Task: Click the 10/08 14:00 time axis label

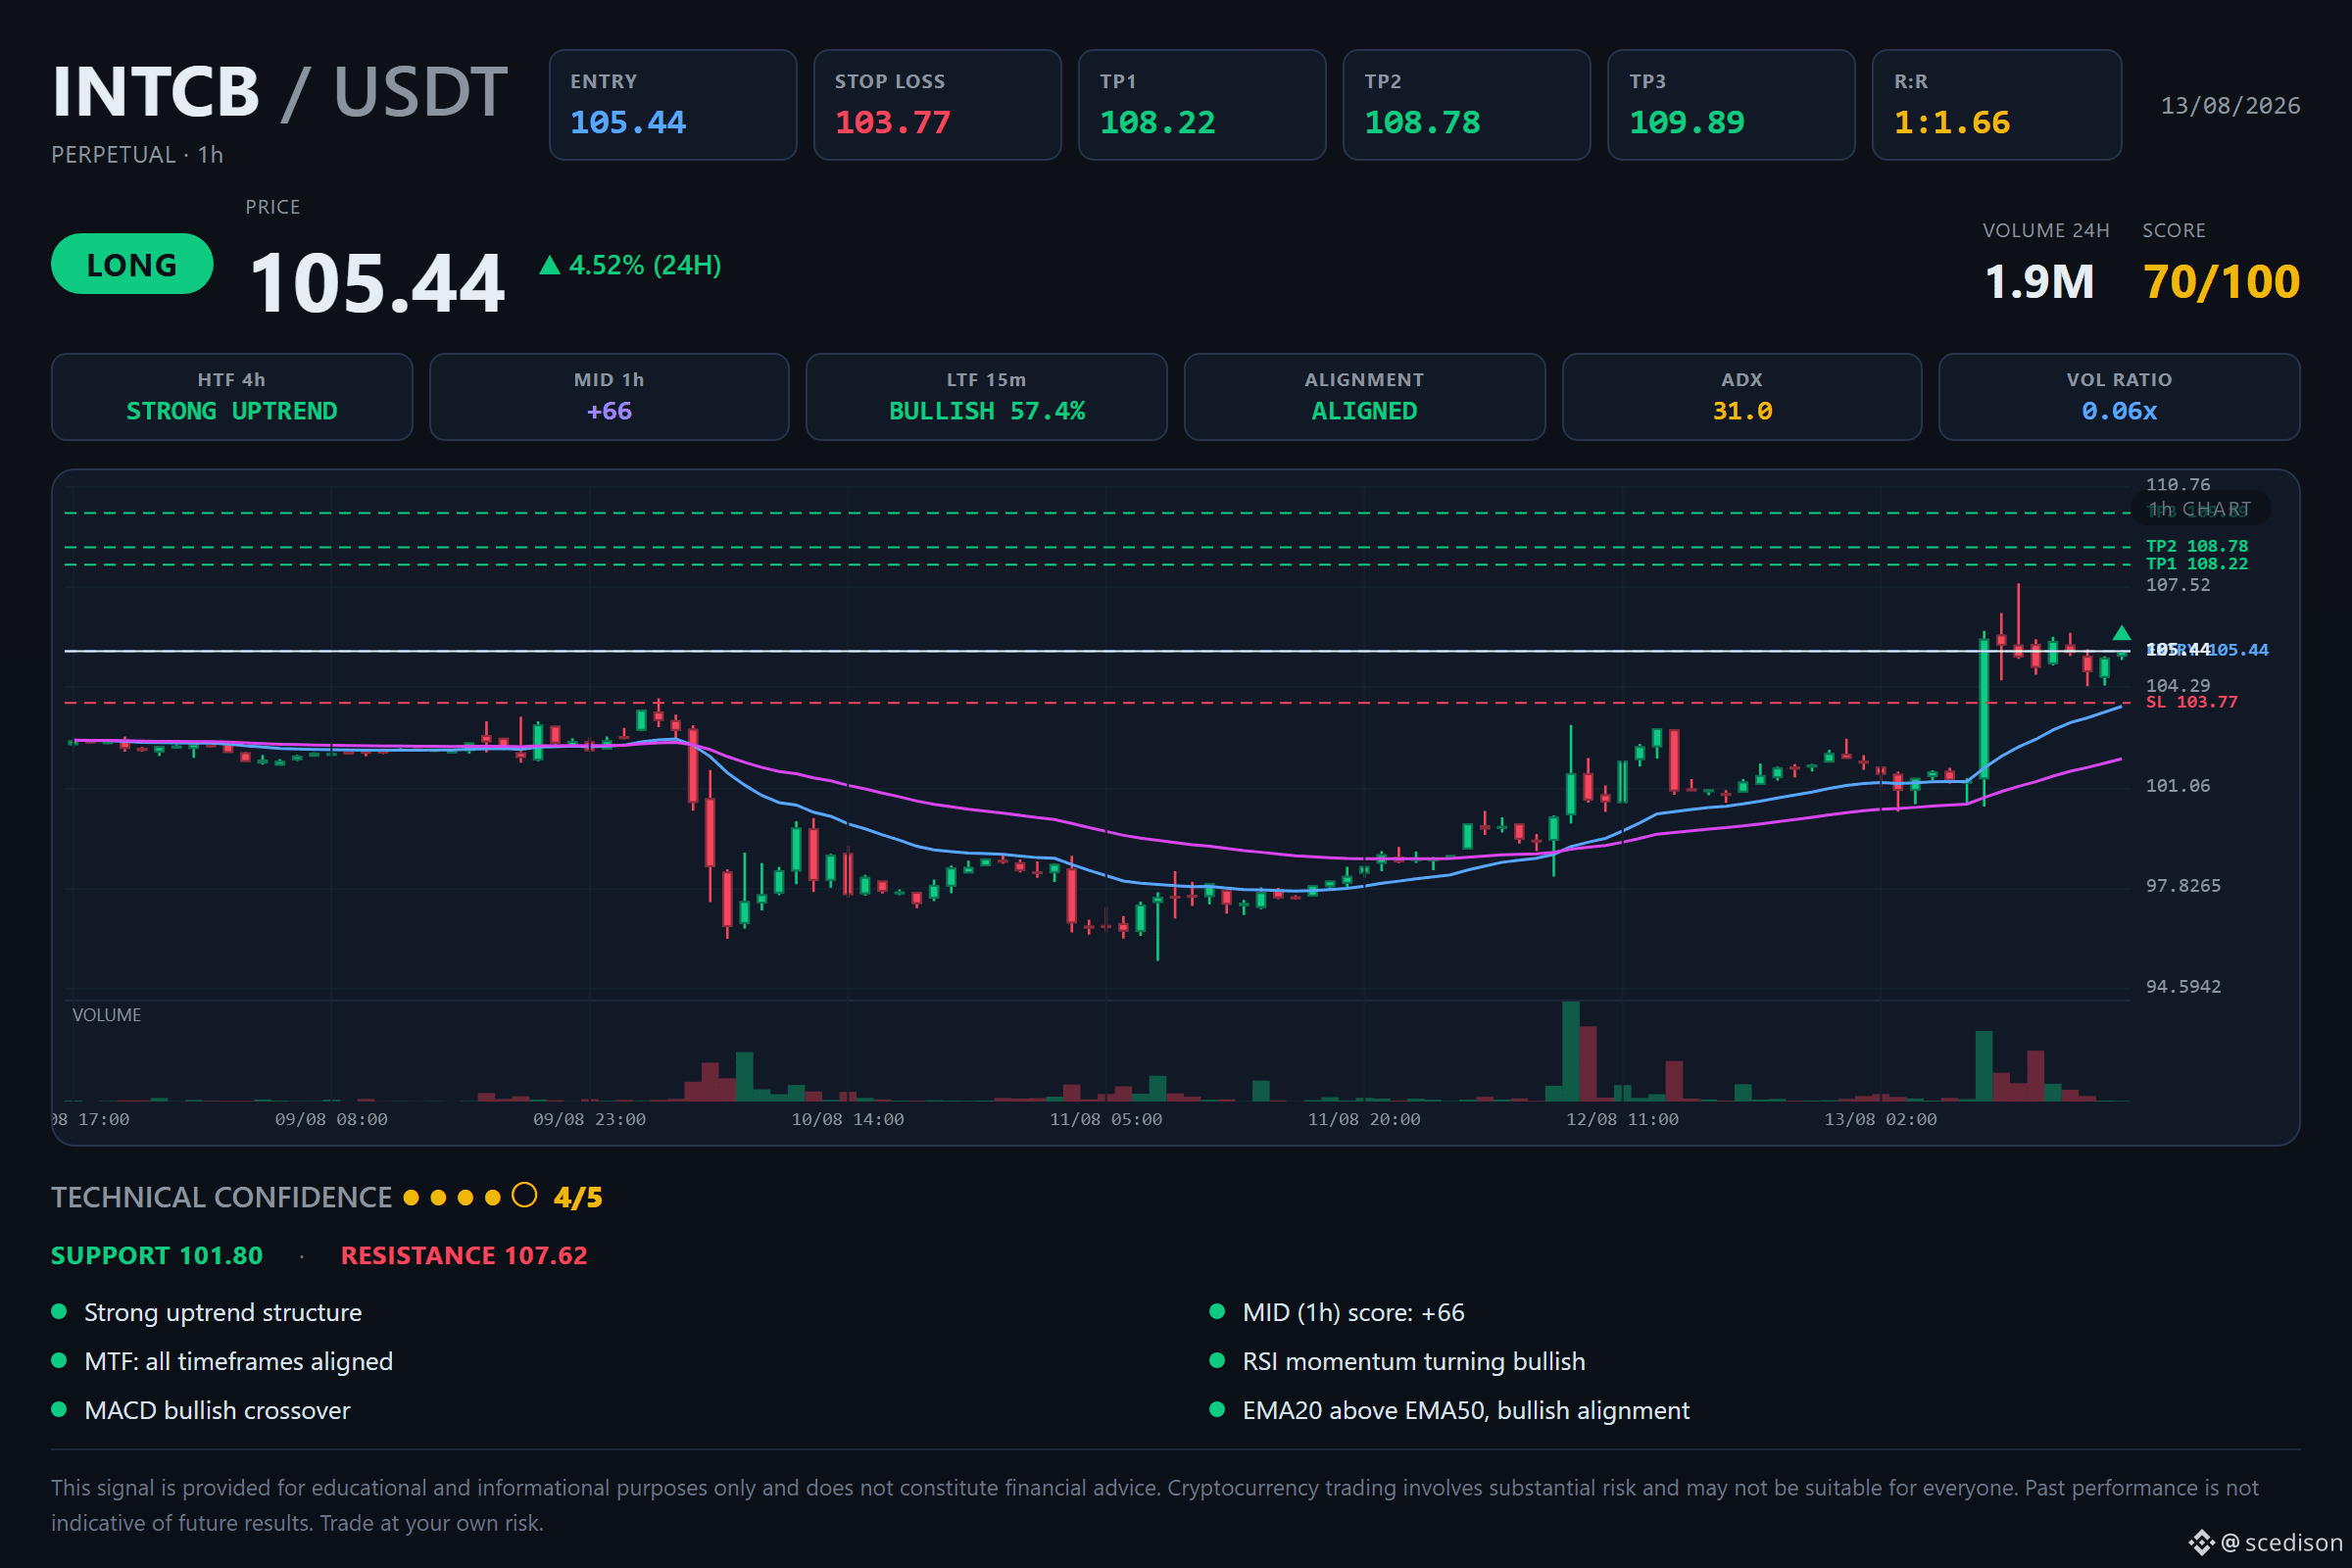Action: click(x=847, y=1120)
